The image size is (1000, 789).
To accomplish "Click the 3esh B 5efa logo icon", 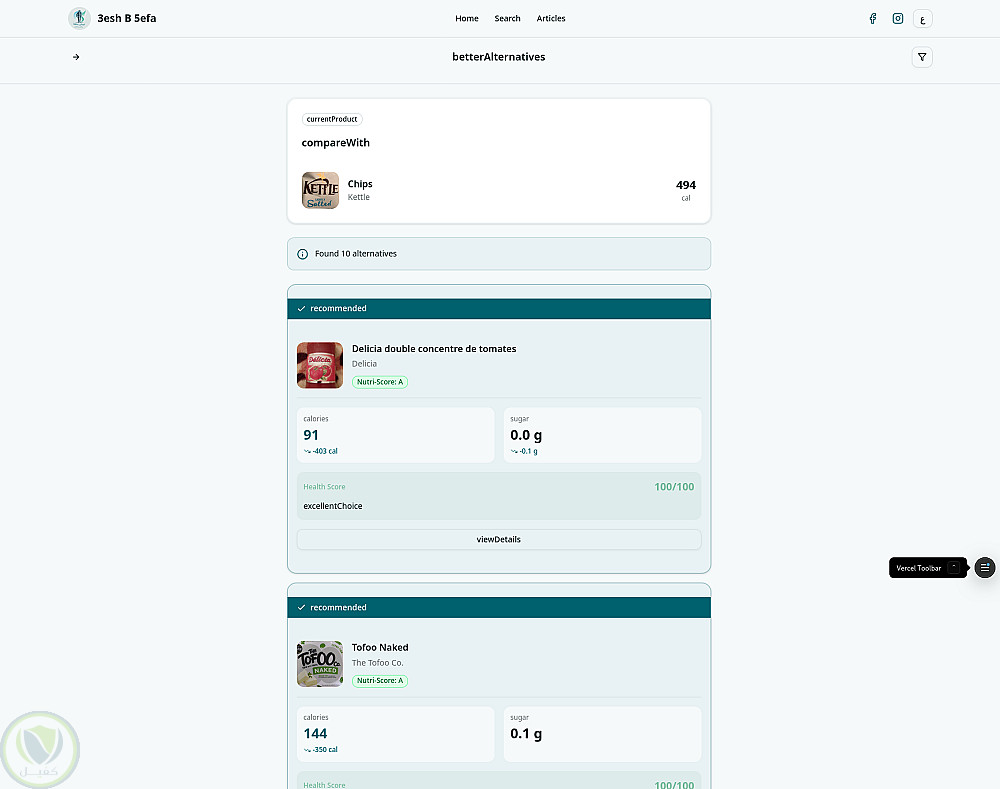I will point(79,18).
